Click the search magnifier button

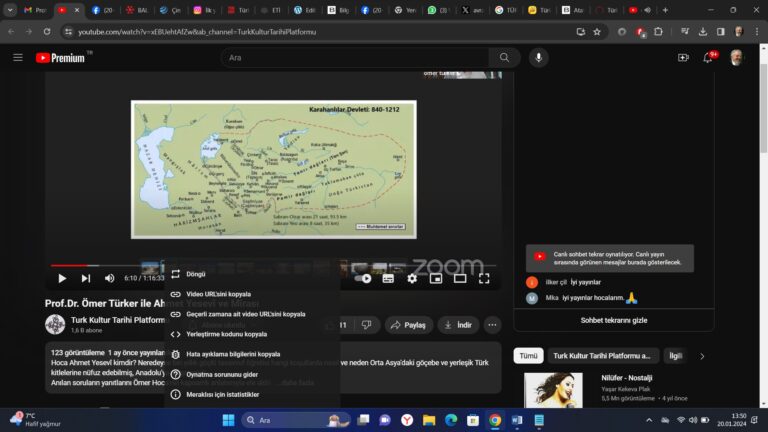pyautogui.click(x=504, y=58)
